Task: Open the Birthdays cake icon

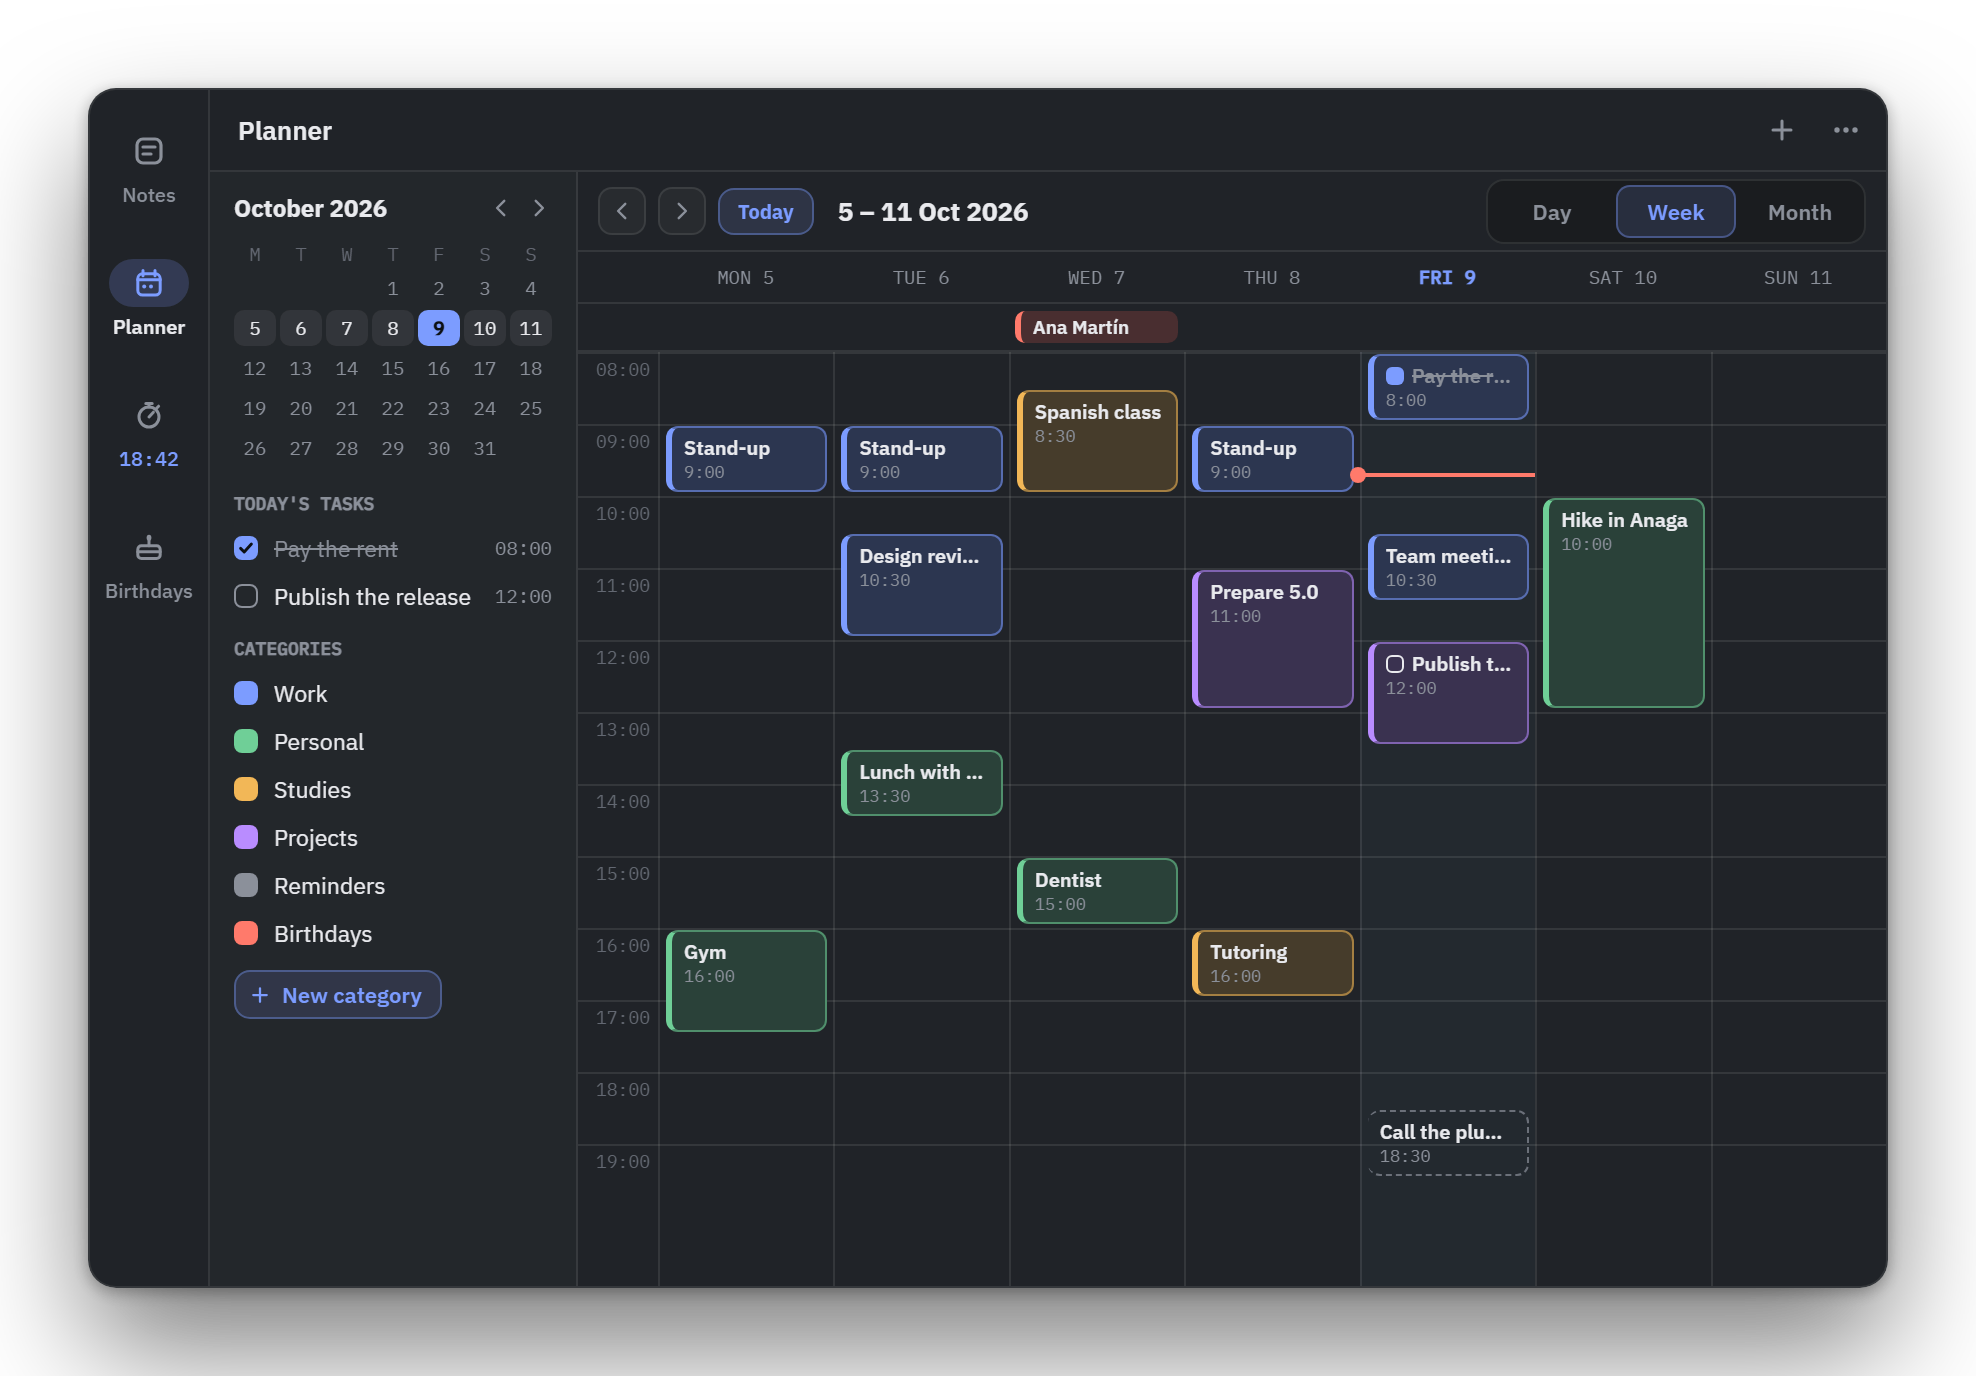Action: [x=149, y=548]
